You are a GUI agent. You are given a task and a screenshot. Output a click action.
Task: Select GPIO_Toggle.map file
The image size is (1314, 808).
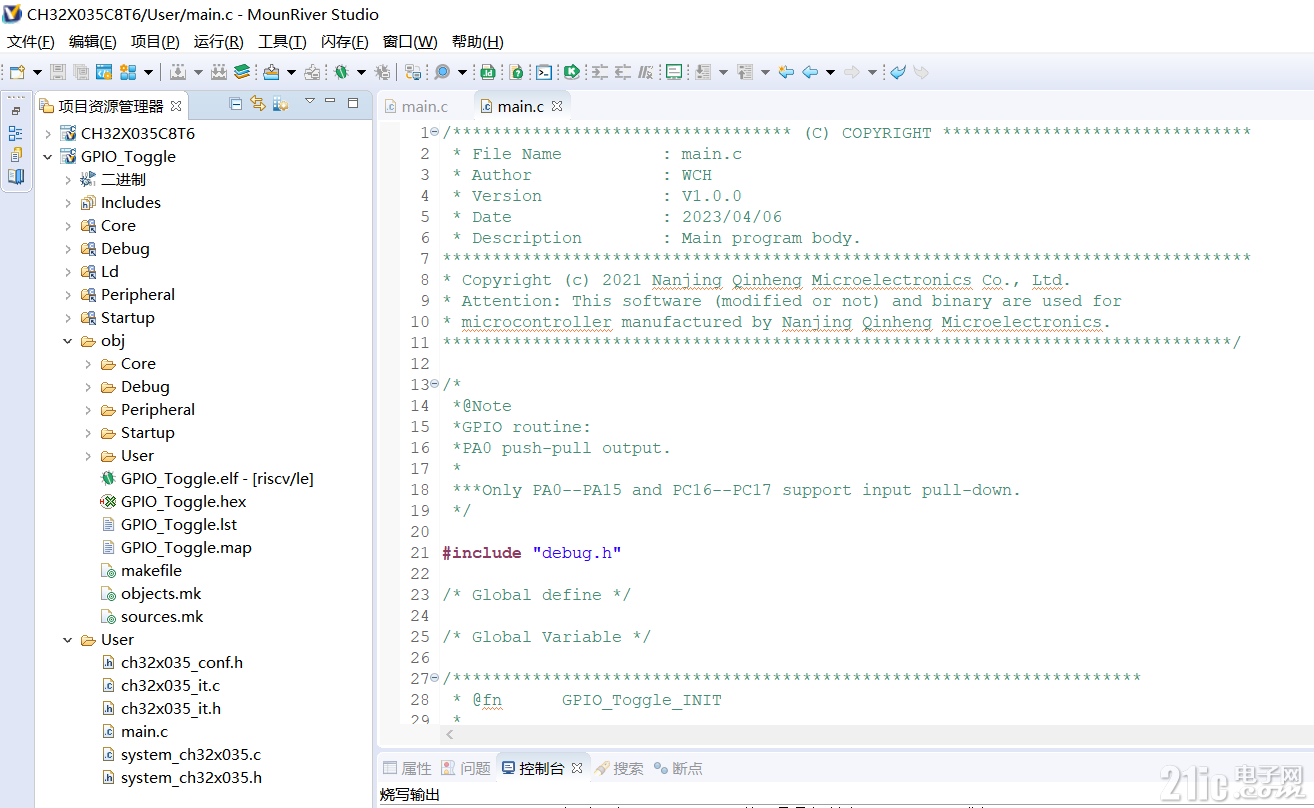[186, 548]
